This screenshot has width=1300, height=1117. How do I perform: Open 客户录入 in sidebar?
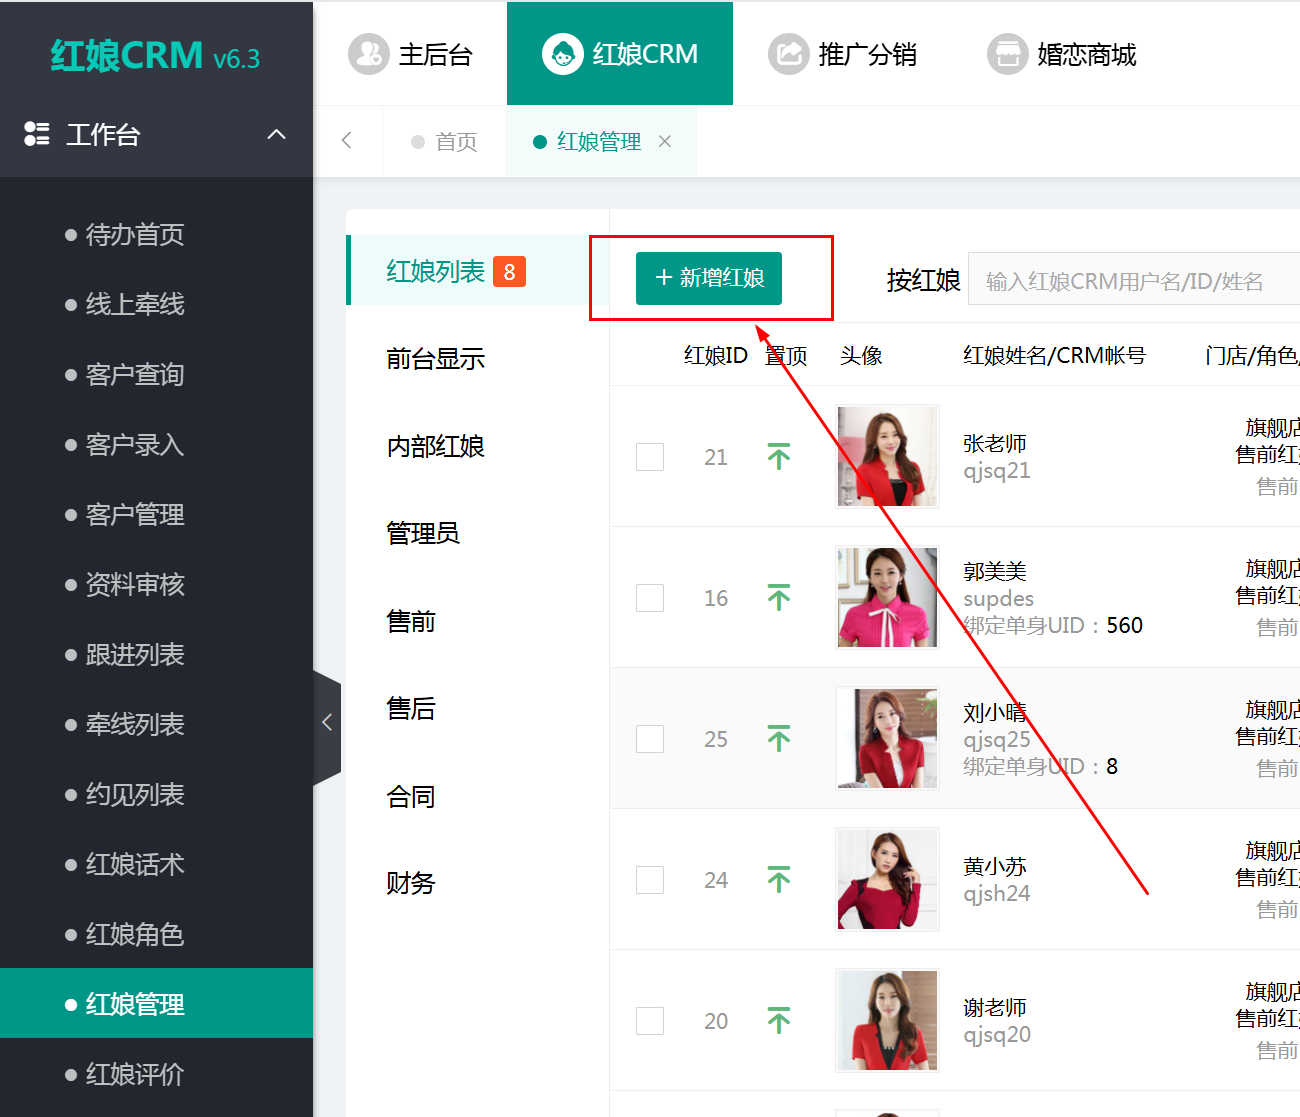(135, 445)
